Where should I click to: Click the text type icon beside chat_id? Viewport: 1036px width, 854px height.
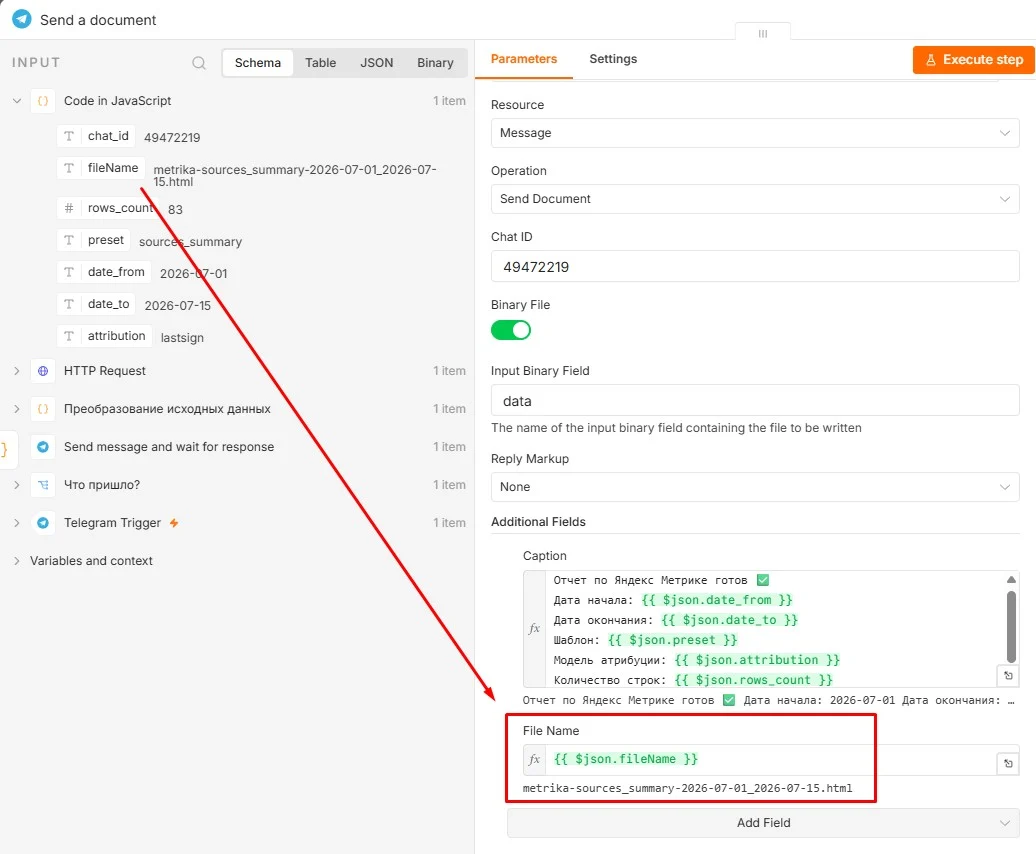click(x=69, y=136)
